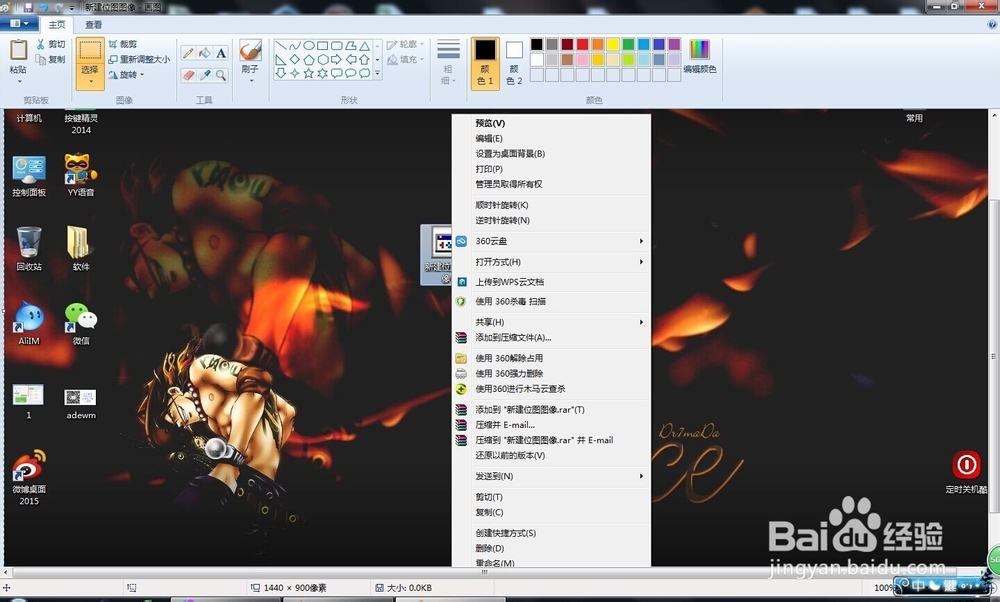Click the Paste (粘贴) clipboard icon

point(18,50)
